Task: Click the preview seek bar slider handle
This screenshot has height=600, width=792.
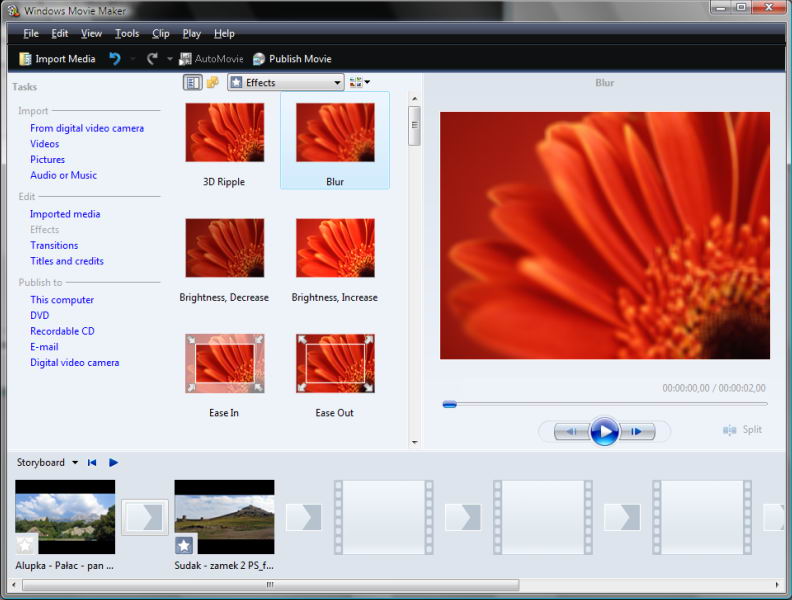Action: (450, 404)
